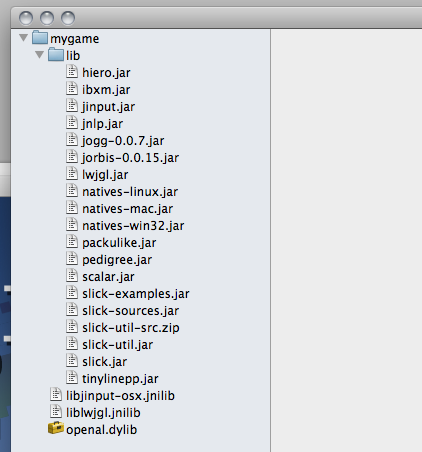Select packulike.jar entry
The width and height of the screenshot is (422, 452).
pyautogui.click(x=119, y=243)
